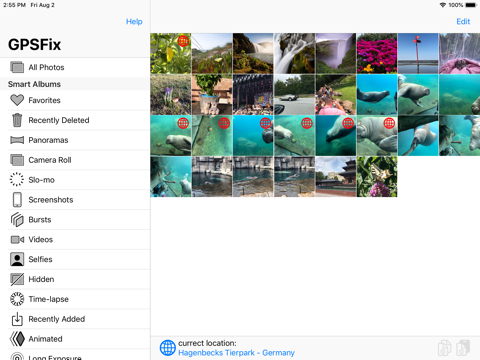The image size is (480, 360).
Task: Open the Recently Added label
Action: (x=57, y=319)
